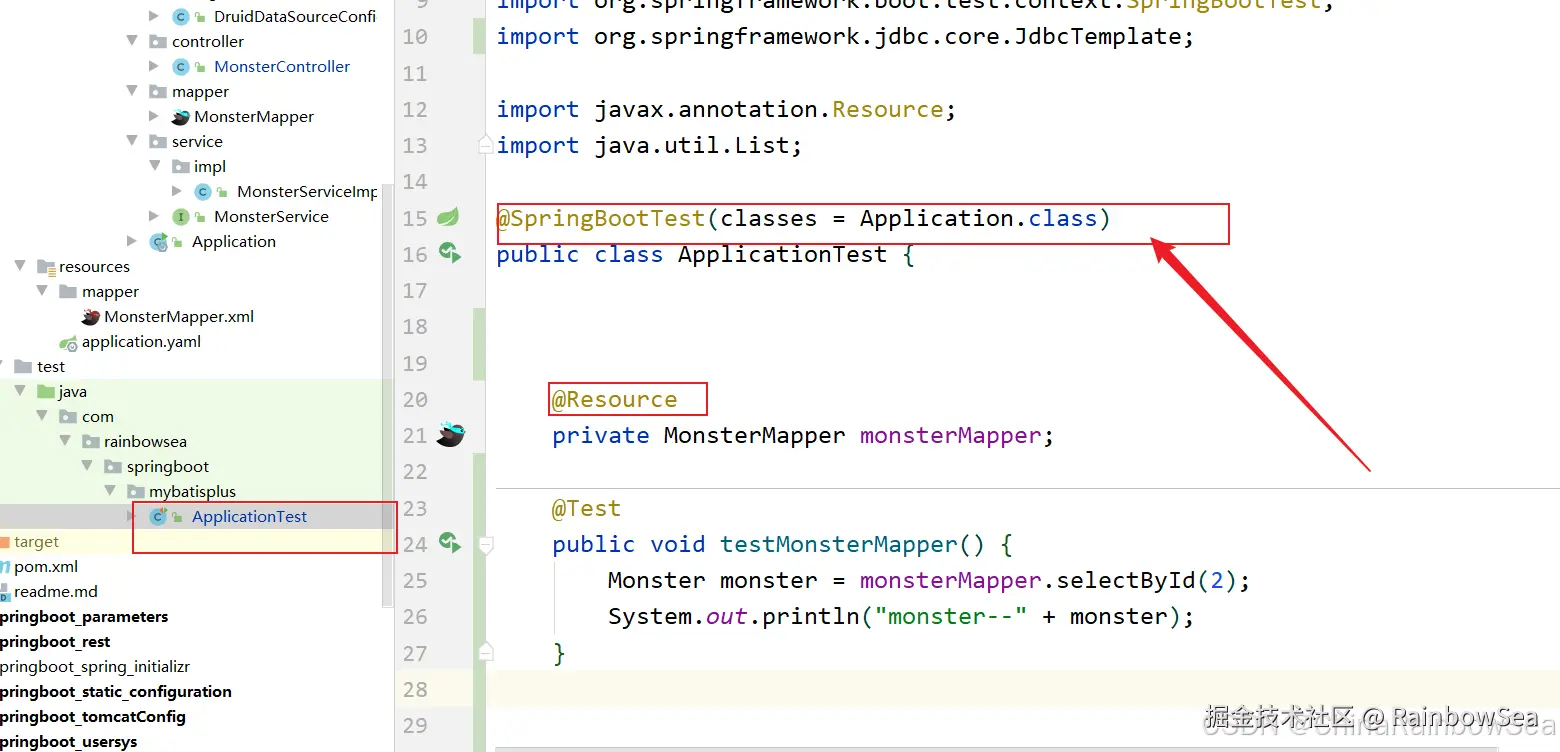Click selectById call on line 25
The height and width of the screenshot is (752, 1560).
click(1126, 580)
